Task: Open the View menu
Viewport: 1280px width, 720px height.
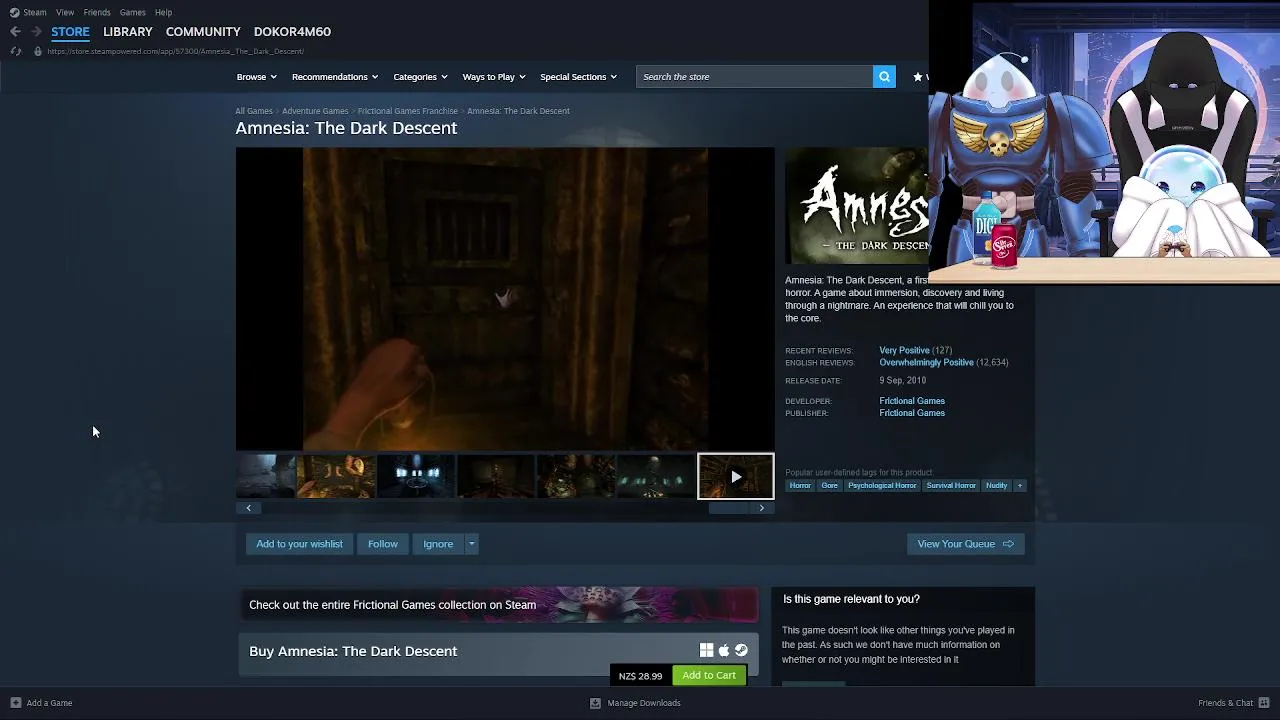Action: (x=65, y=12)
